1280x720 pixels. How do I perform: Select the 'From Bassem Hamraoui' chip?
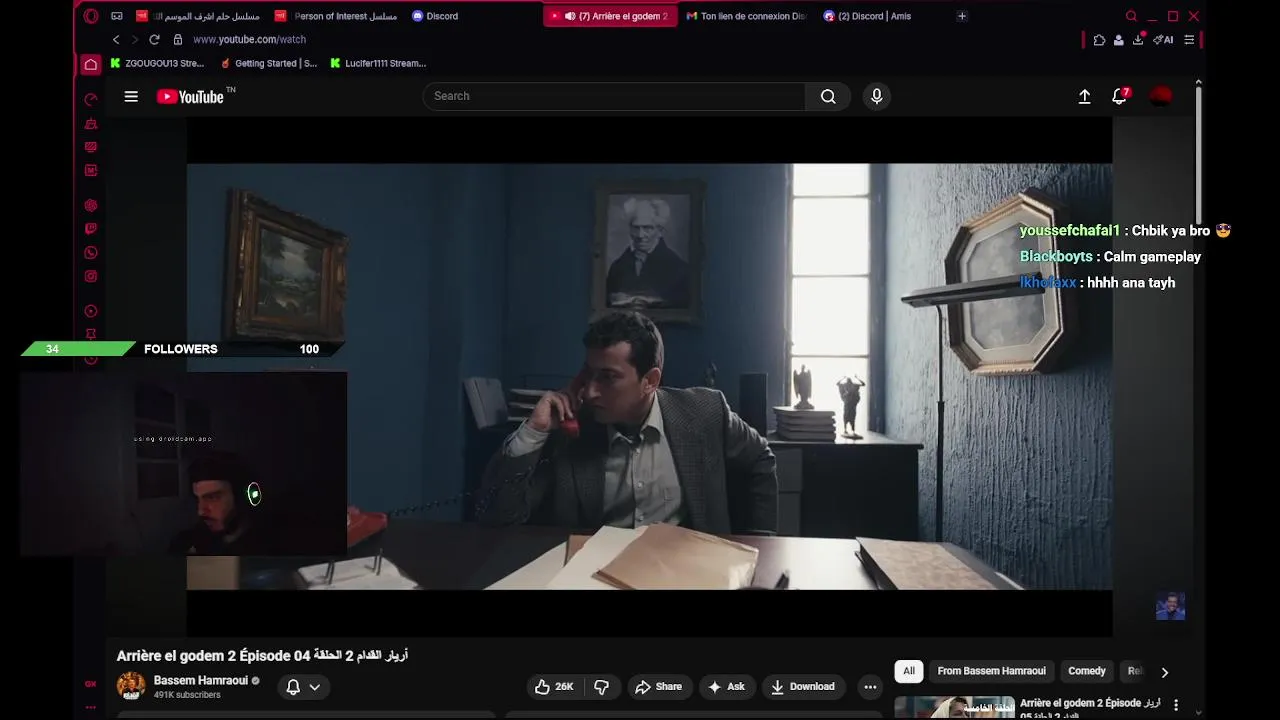(991, 671)
